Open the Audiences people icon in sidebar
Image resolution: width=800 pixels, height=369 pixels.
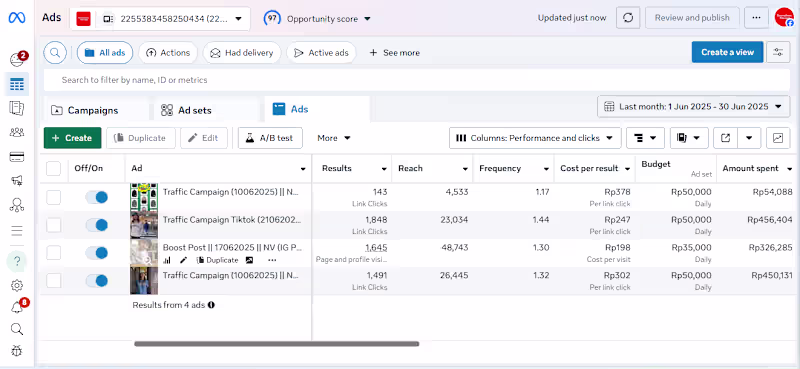coord(16,133)
